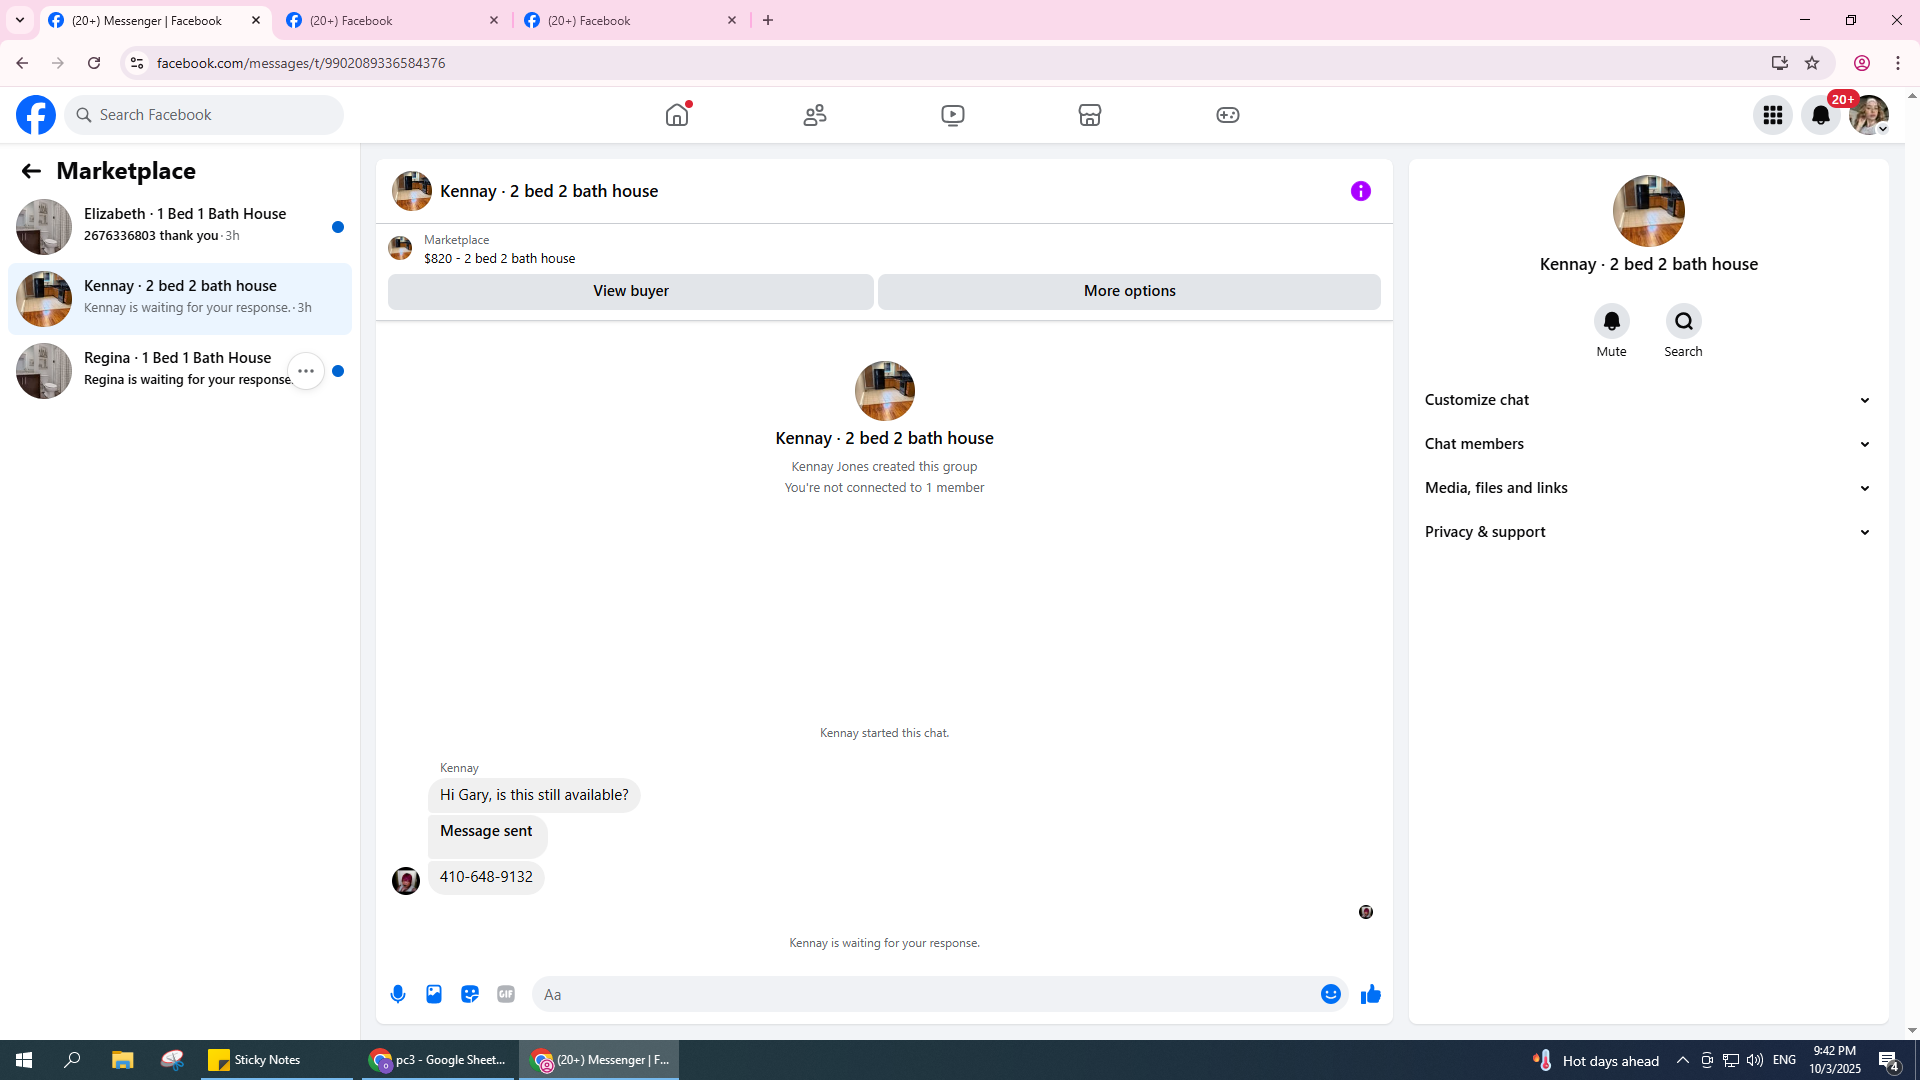Open the Windows Start menu
The width and height of the screenshot is (1920, 1080).
pyautogui.click(x=24, y=1060)
